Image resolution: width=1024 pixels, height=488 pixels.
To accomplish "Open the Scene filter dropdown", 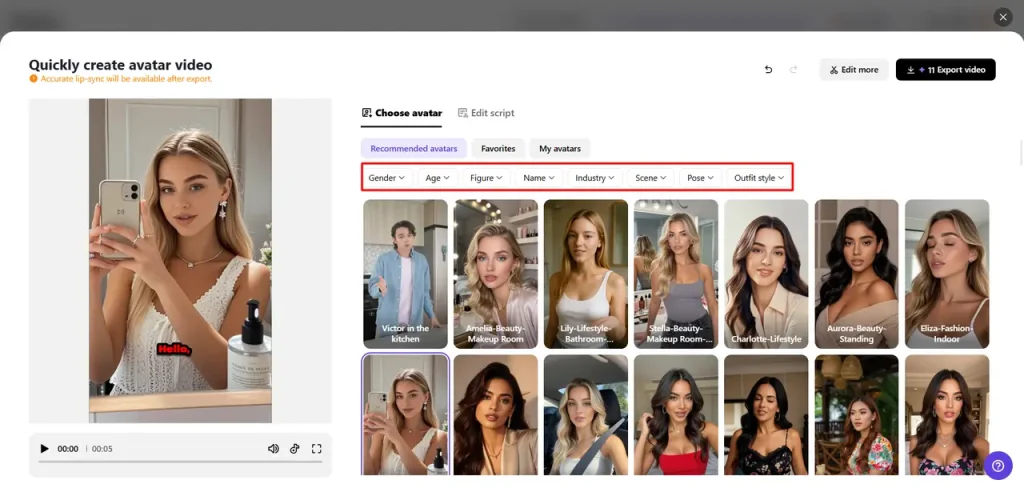I will [650, 178].
